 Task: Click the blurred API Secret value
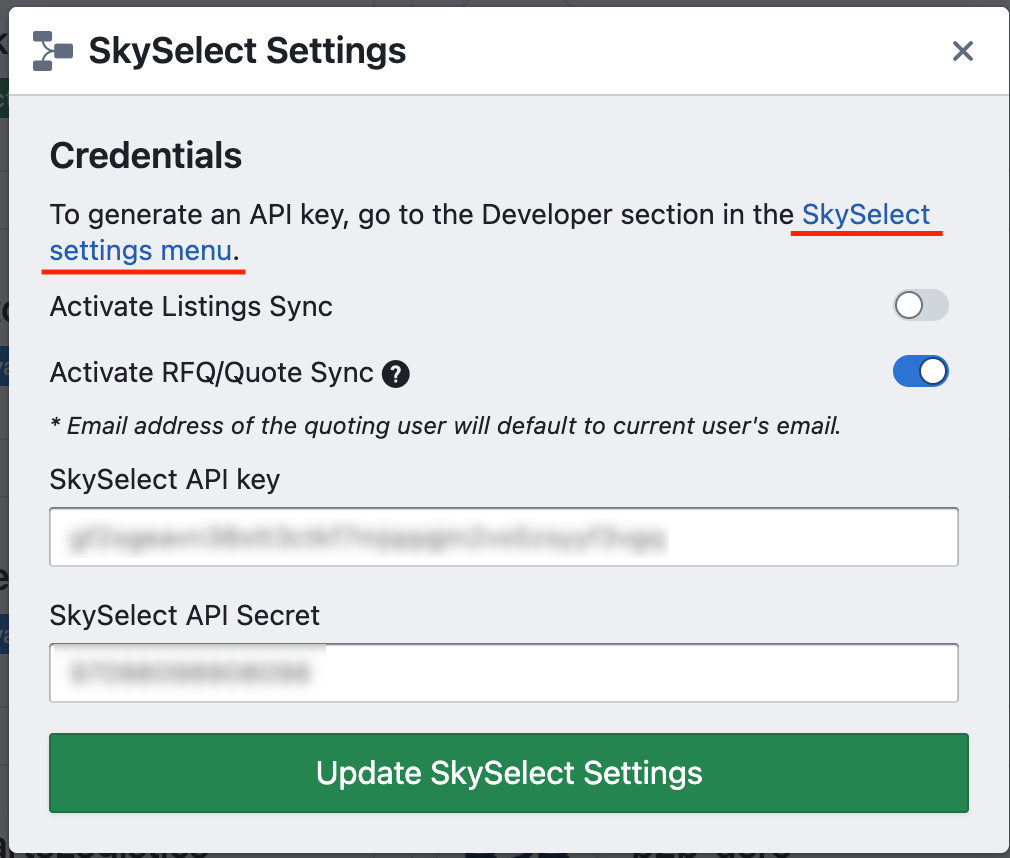coord(188,673)
